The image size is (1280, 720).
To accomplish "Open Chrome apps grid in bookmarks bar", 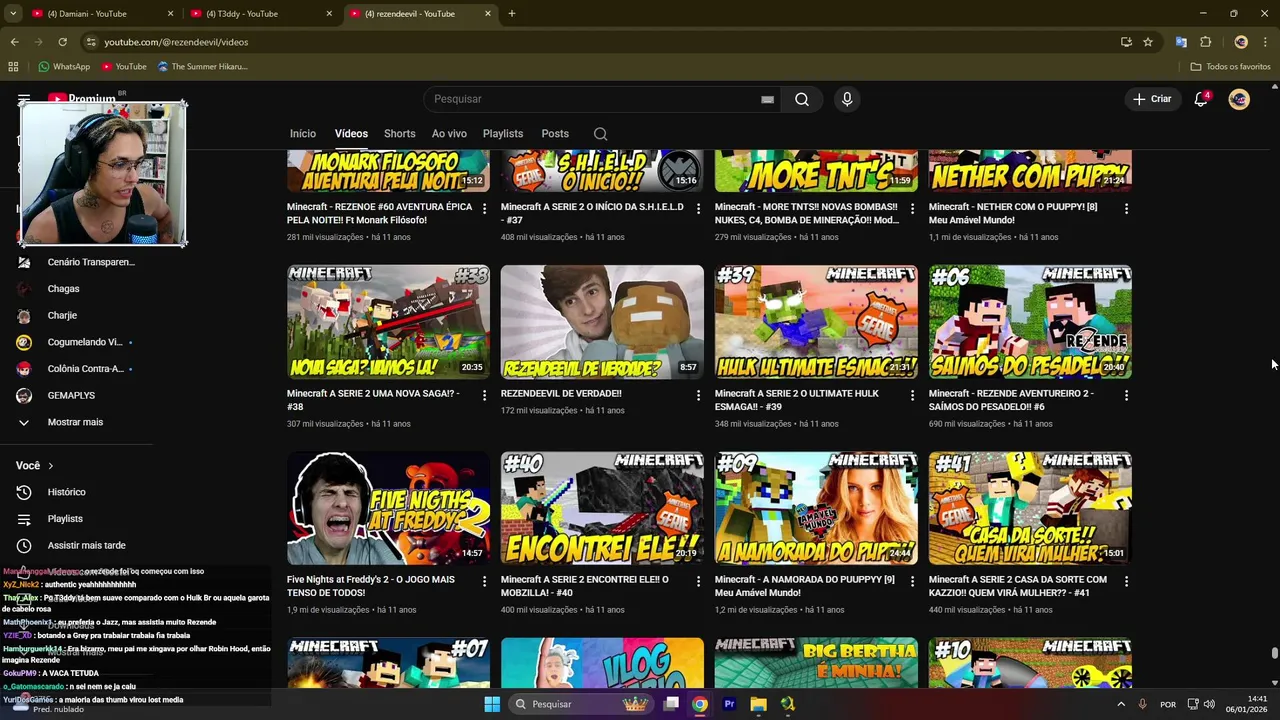I will coord(13,67).
